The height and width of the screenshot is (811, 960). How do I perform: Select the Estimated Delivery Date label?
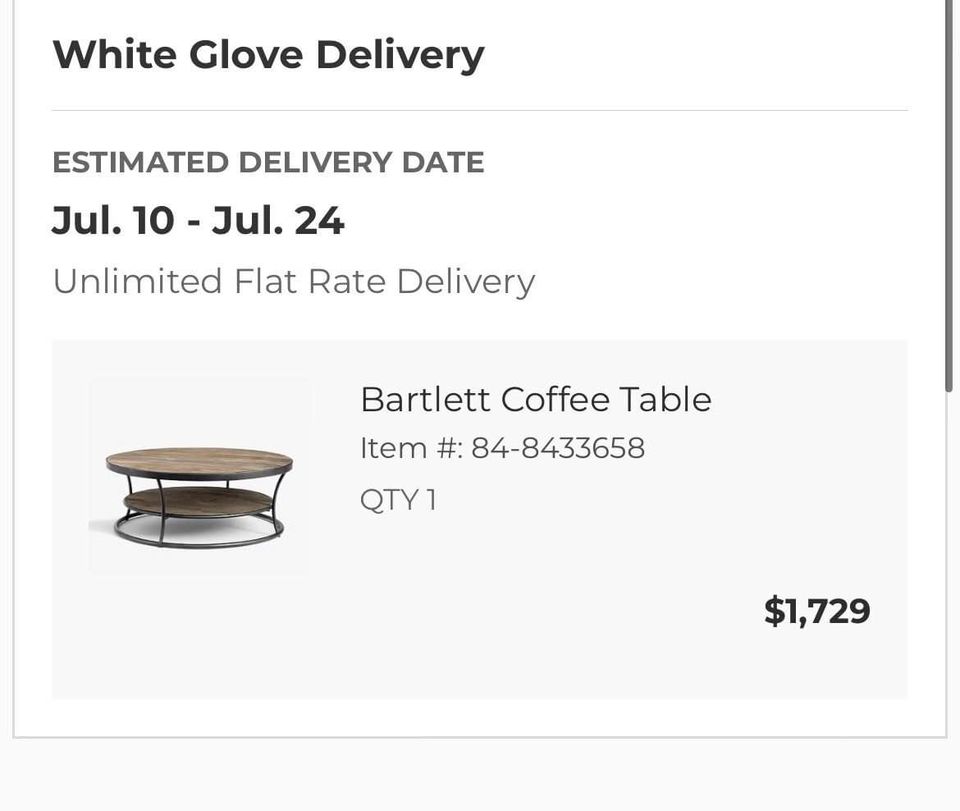pyautogui.click(x=268, y=162)
